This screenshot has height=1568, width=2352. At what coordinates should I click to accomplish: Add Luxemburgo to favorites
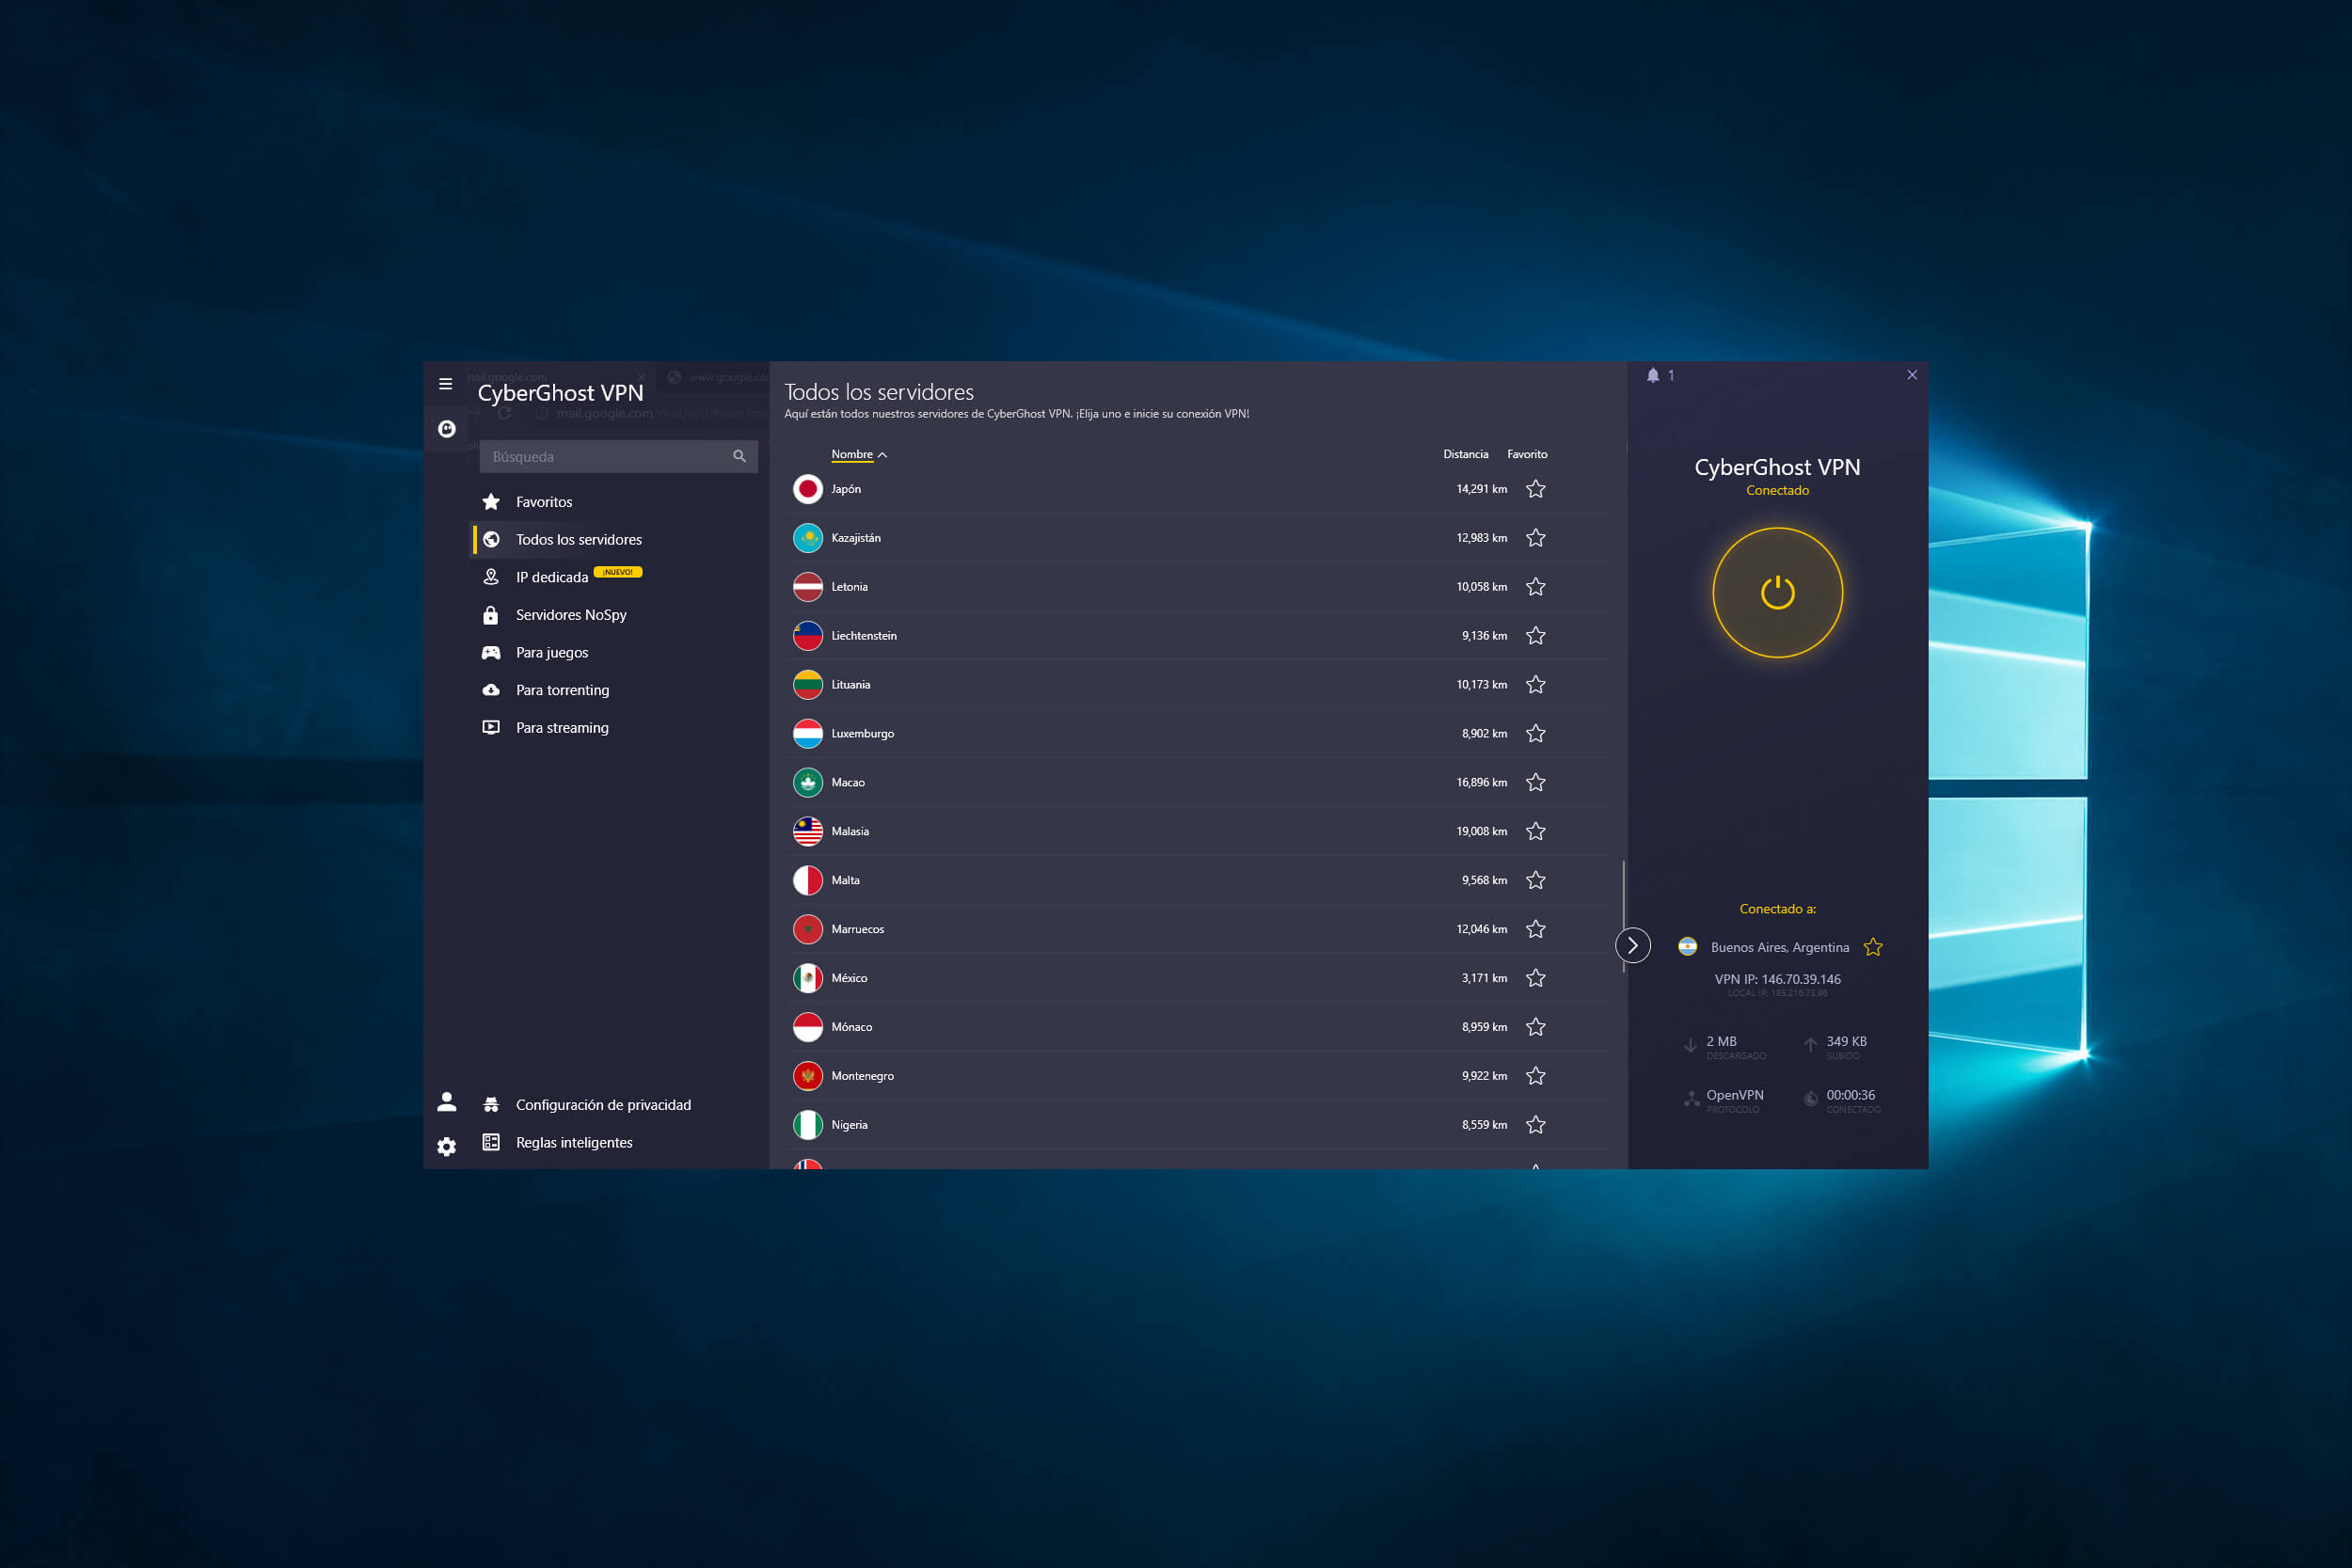click(1536, 734)
